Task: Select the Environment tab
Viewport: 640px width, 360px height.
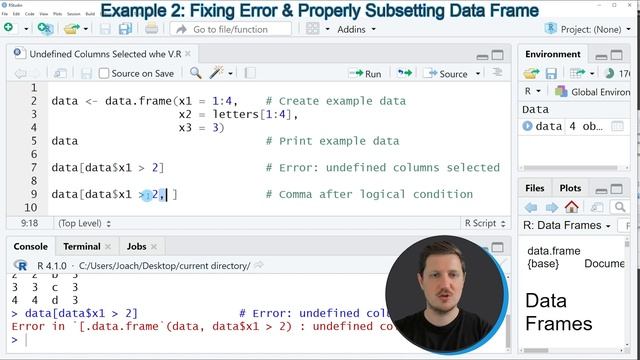Action: click(553, 54)
